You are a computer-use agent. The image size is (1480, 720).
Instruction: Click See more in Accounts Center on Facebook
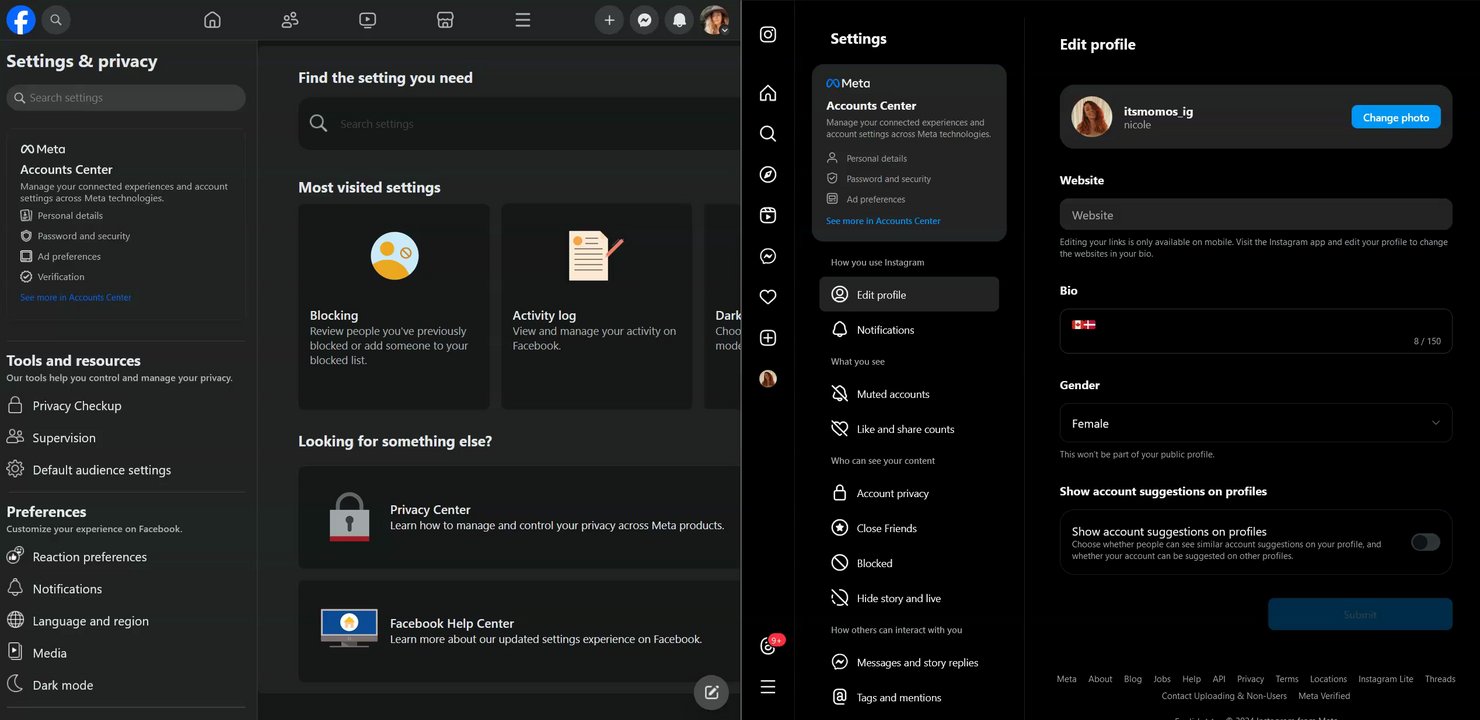[76, 297]
